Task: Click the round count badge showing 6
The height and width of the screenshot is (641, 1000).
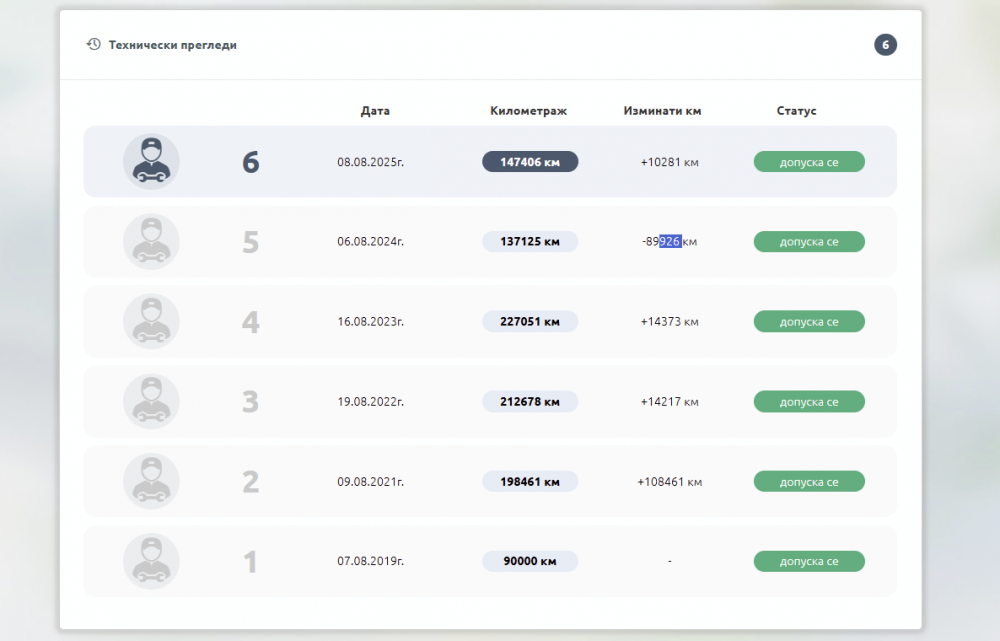Action: click(885, 45)
